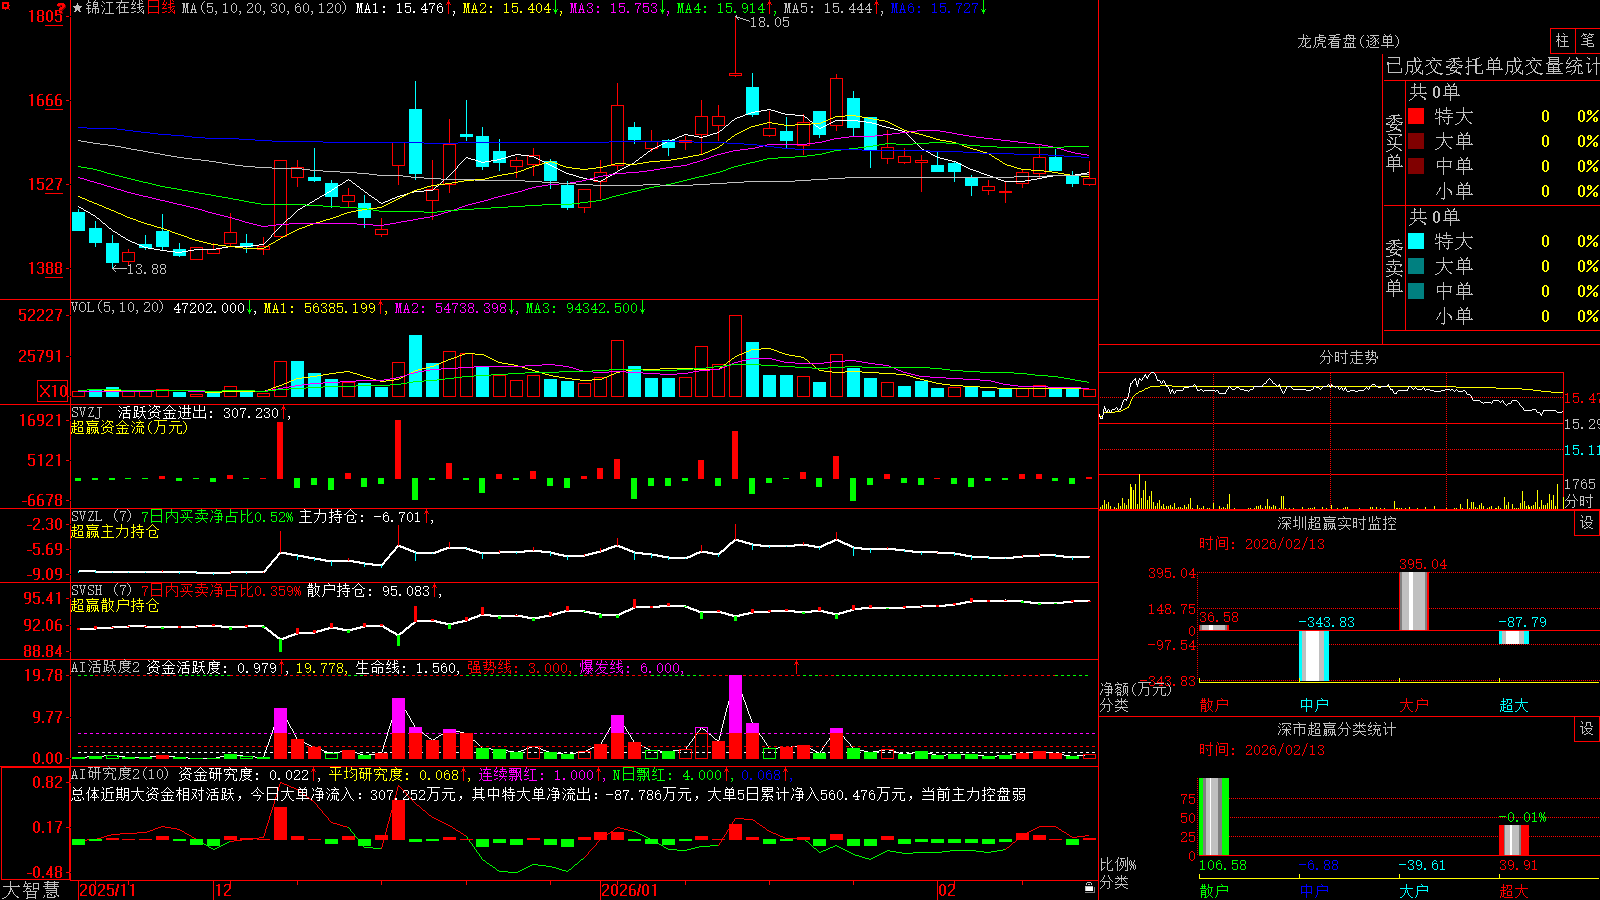Screen dimensions: 1600x900
Task: Click the 18.05 high price label
Action: [769, 22]
